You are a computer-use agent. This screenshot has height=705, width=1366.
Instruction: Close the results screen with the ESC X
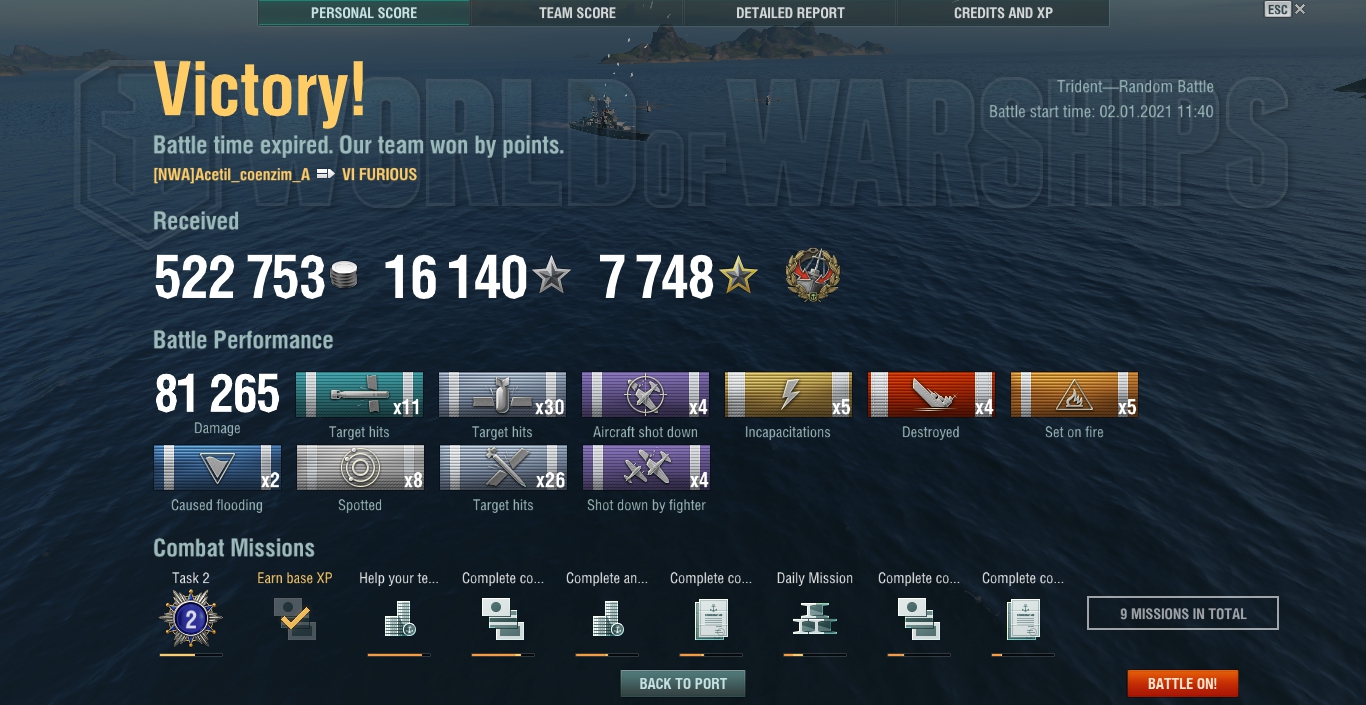(x=1299, y=9)
